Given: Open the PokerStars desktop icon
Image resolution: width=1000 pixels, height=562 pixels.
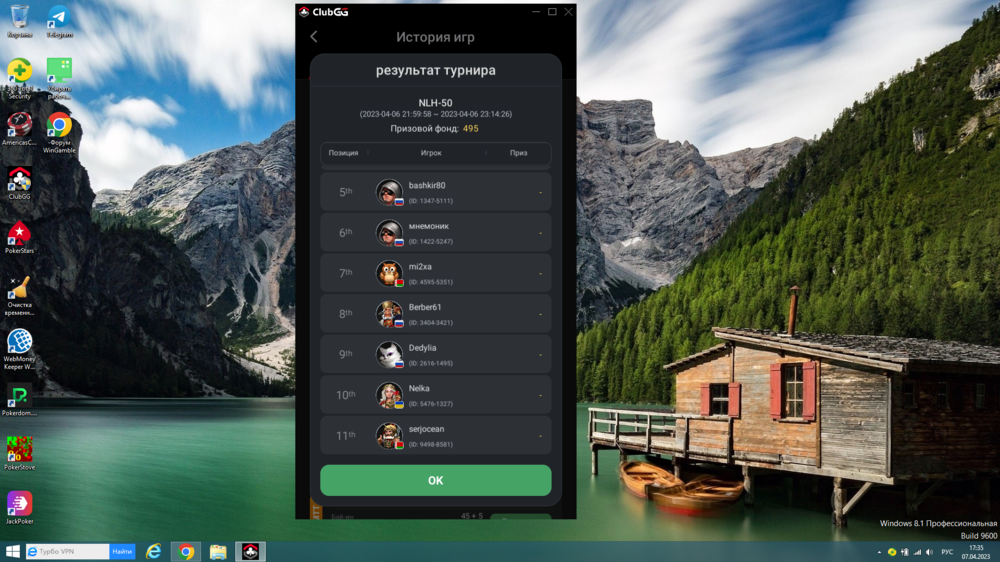Looking at the screenshot, I should (19, 236).
